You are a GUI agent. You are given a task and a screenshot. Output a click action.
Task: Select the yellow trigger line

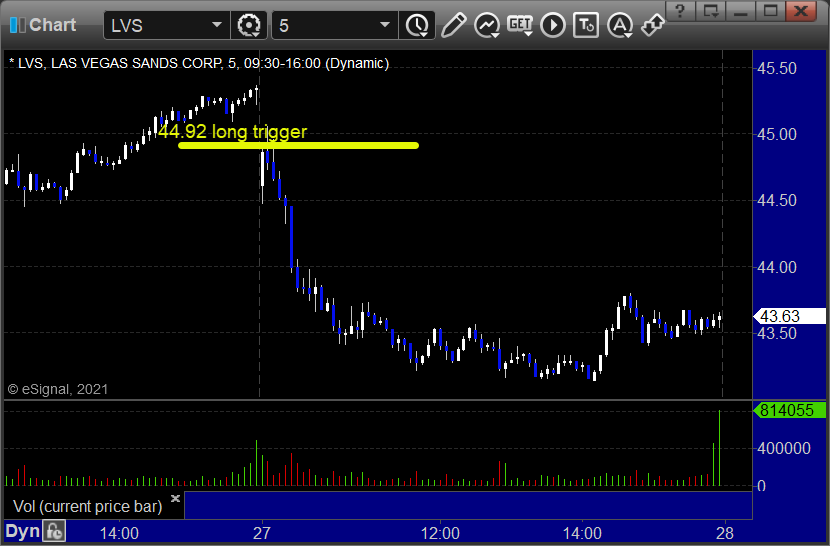pos(299,146)
